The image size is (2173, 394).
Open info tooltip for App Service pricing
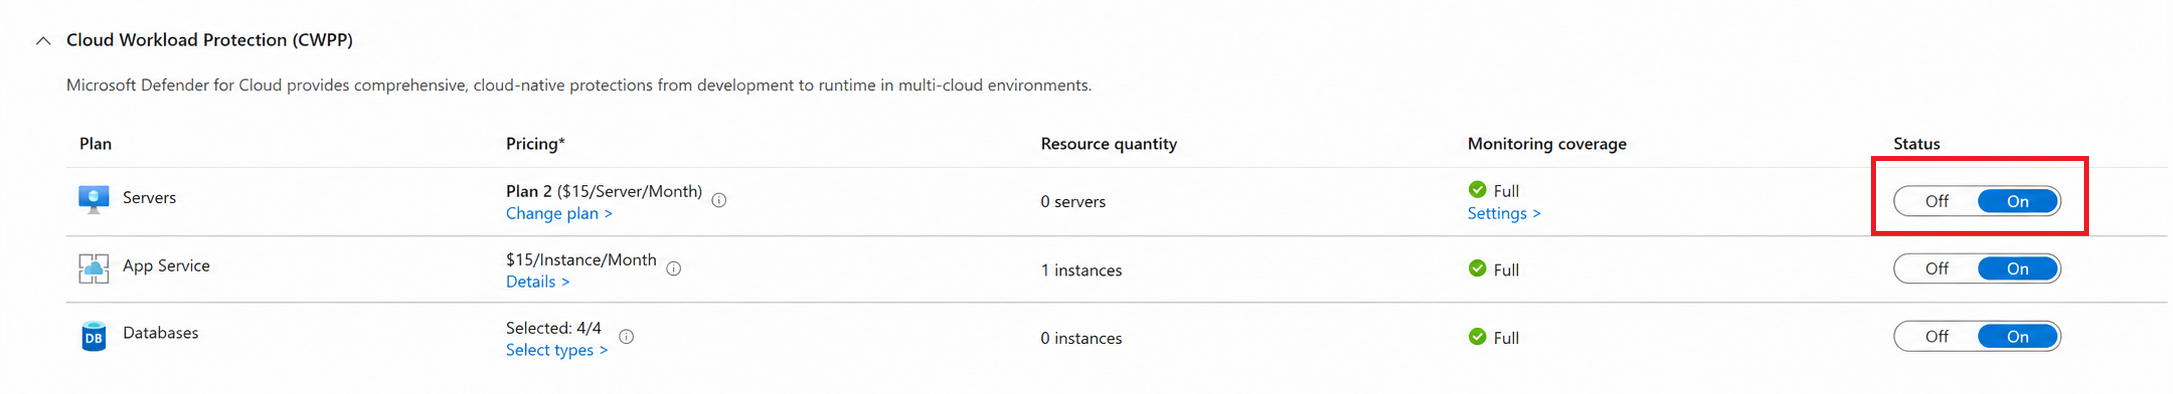(x=674, y=268)
